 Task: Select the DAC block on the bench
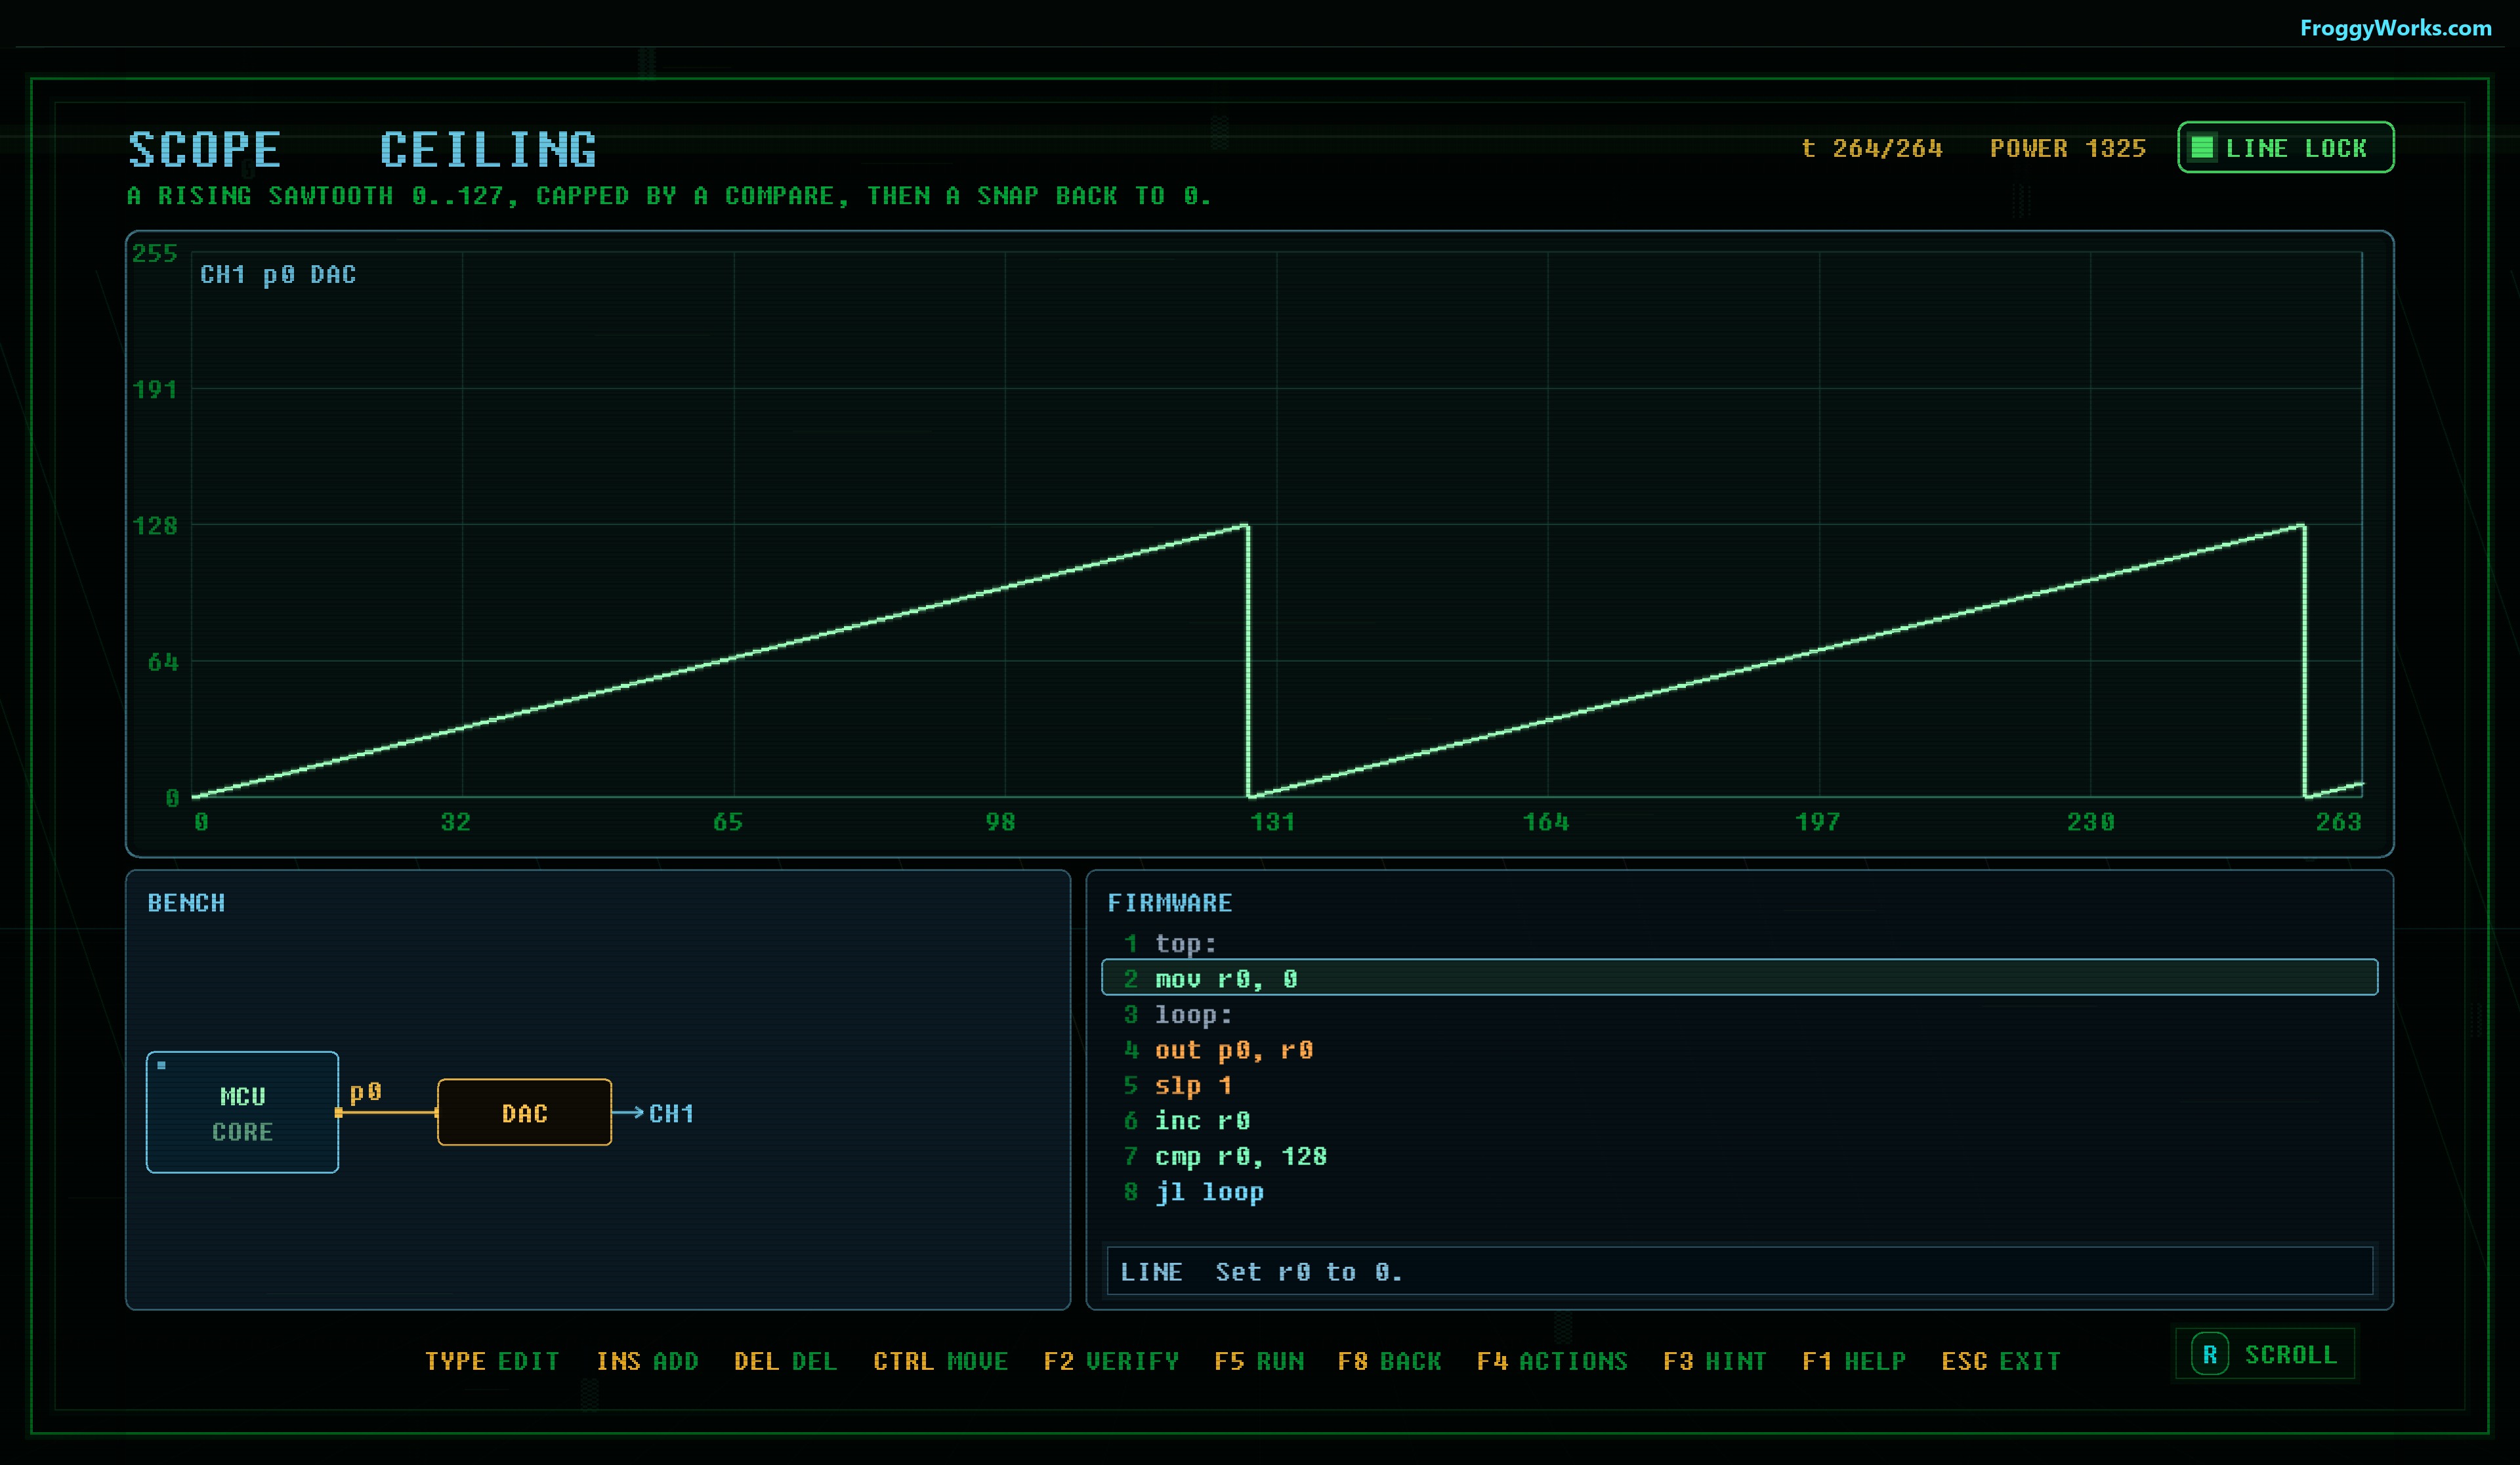524,1112
